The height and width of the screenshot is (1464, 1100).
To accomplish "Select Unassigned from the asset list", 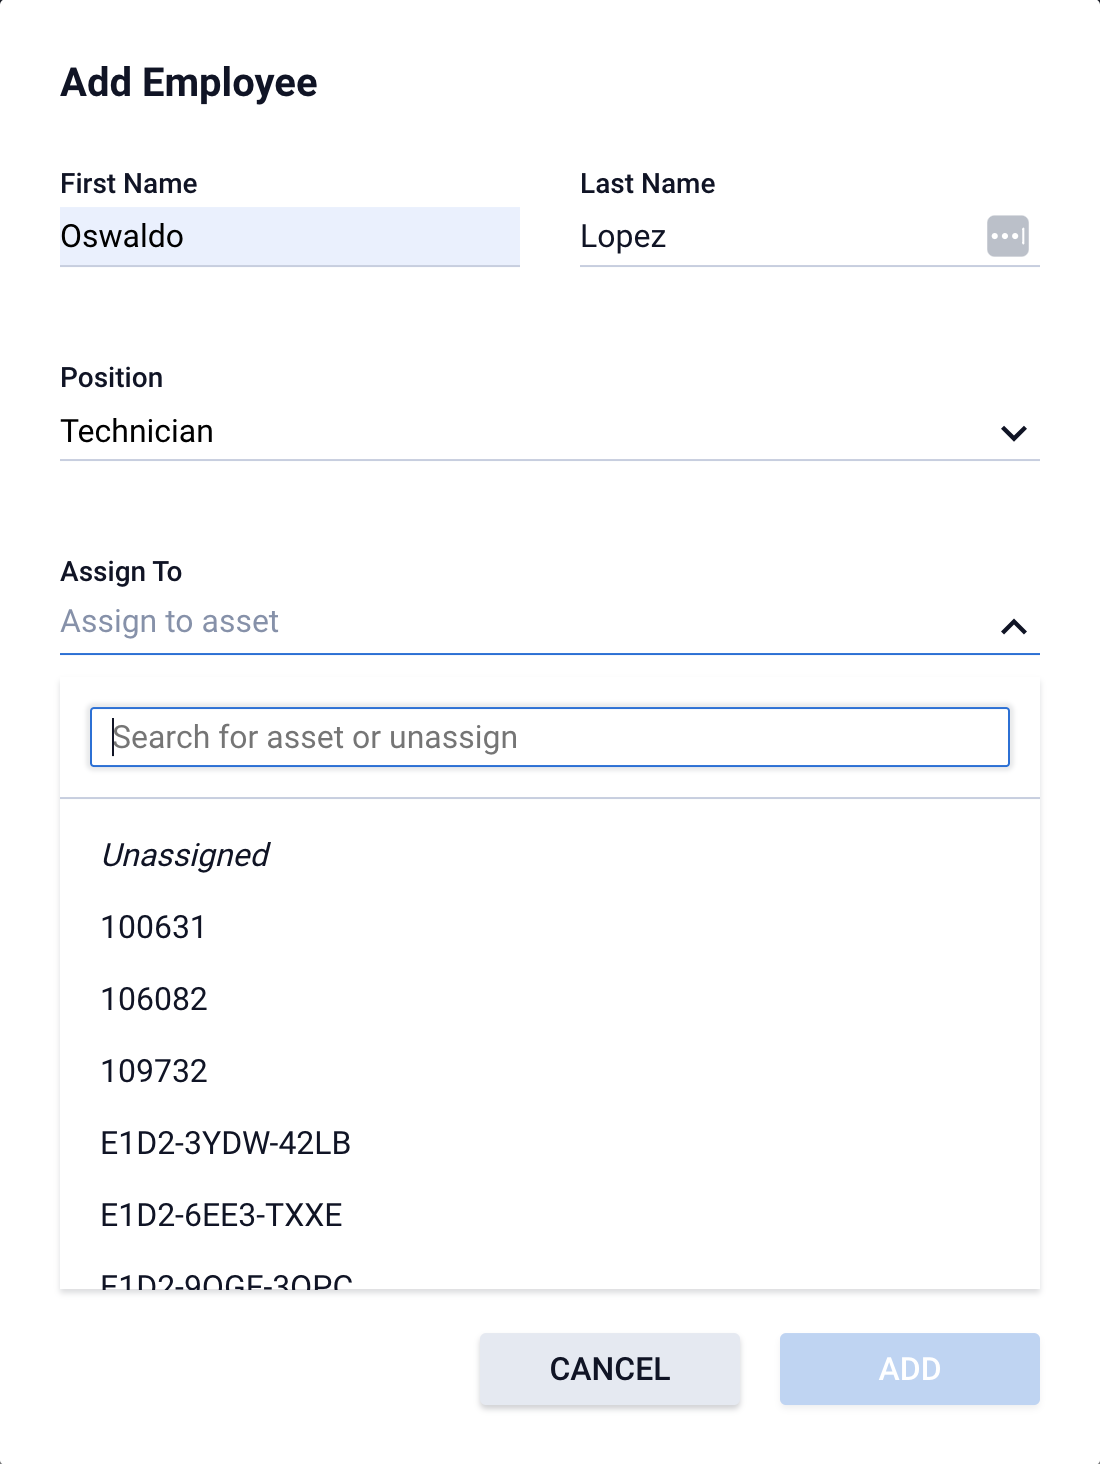I will click(x=185, y=855).
